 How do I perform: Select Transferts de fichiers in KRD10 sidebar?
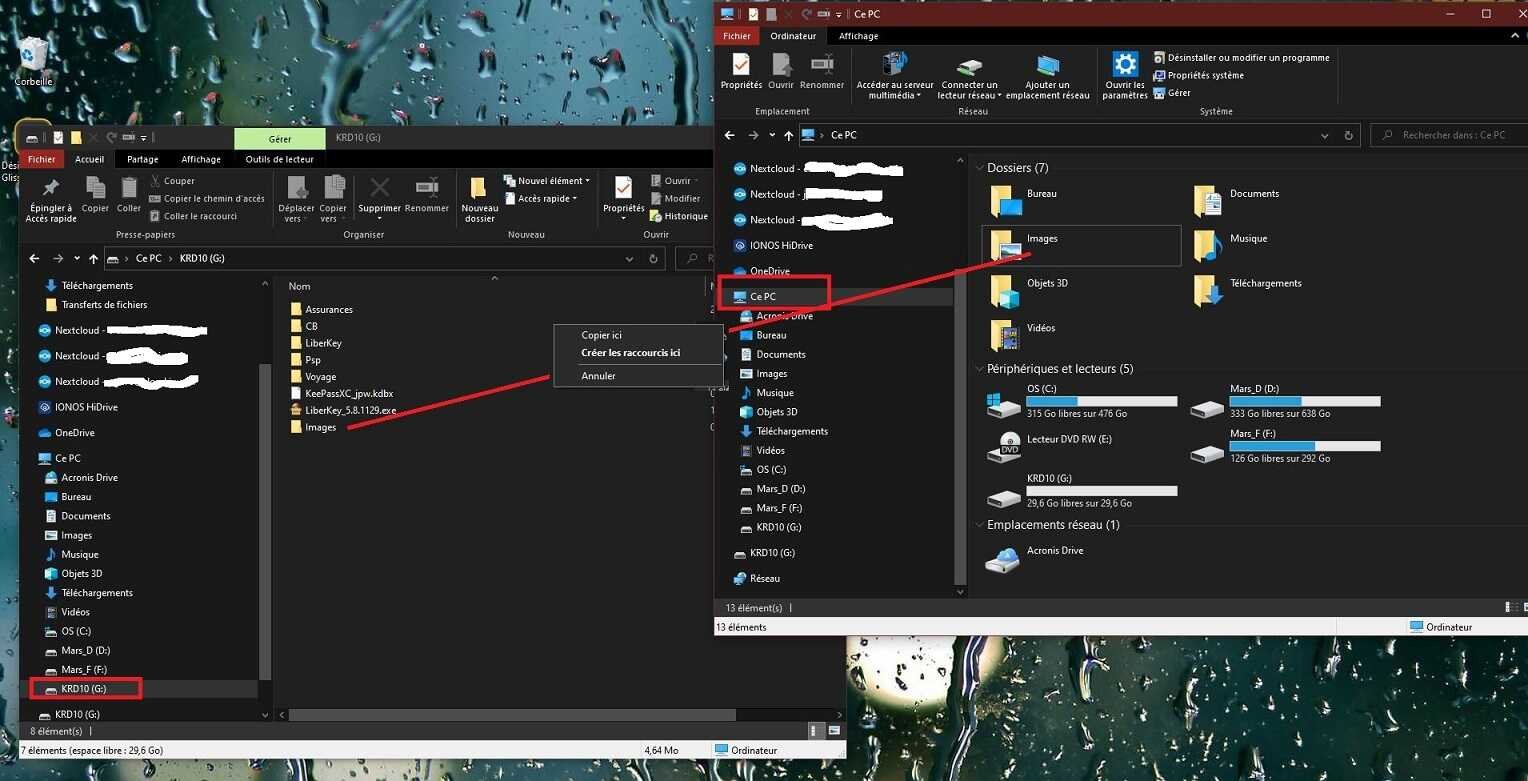pyautogui.click(x=96, y=305)
